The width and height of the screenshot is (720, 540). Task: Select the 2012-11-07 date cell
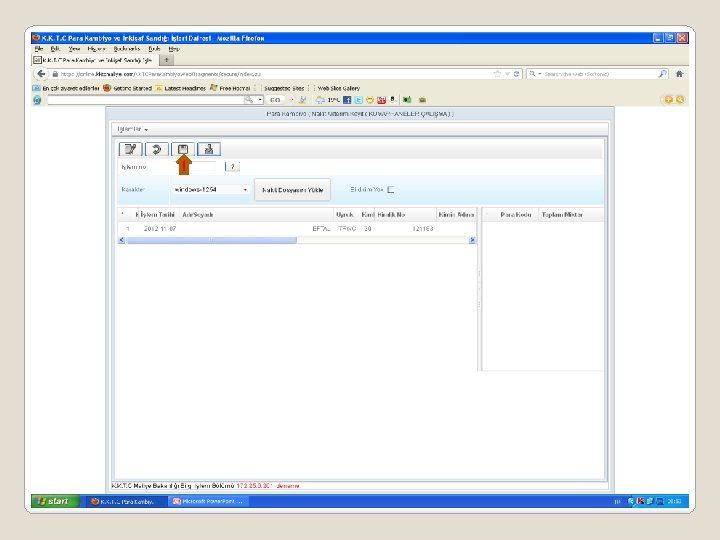pos(160,229)
